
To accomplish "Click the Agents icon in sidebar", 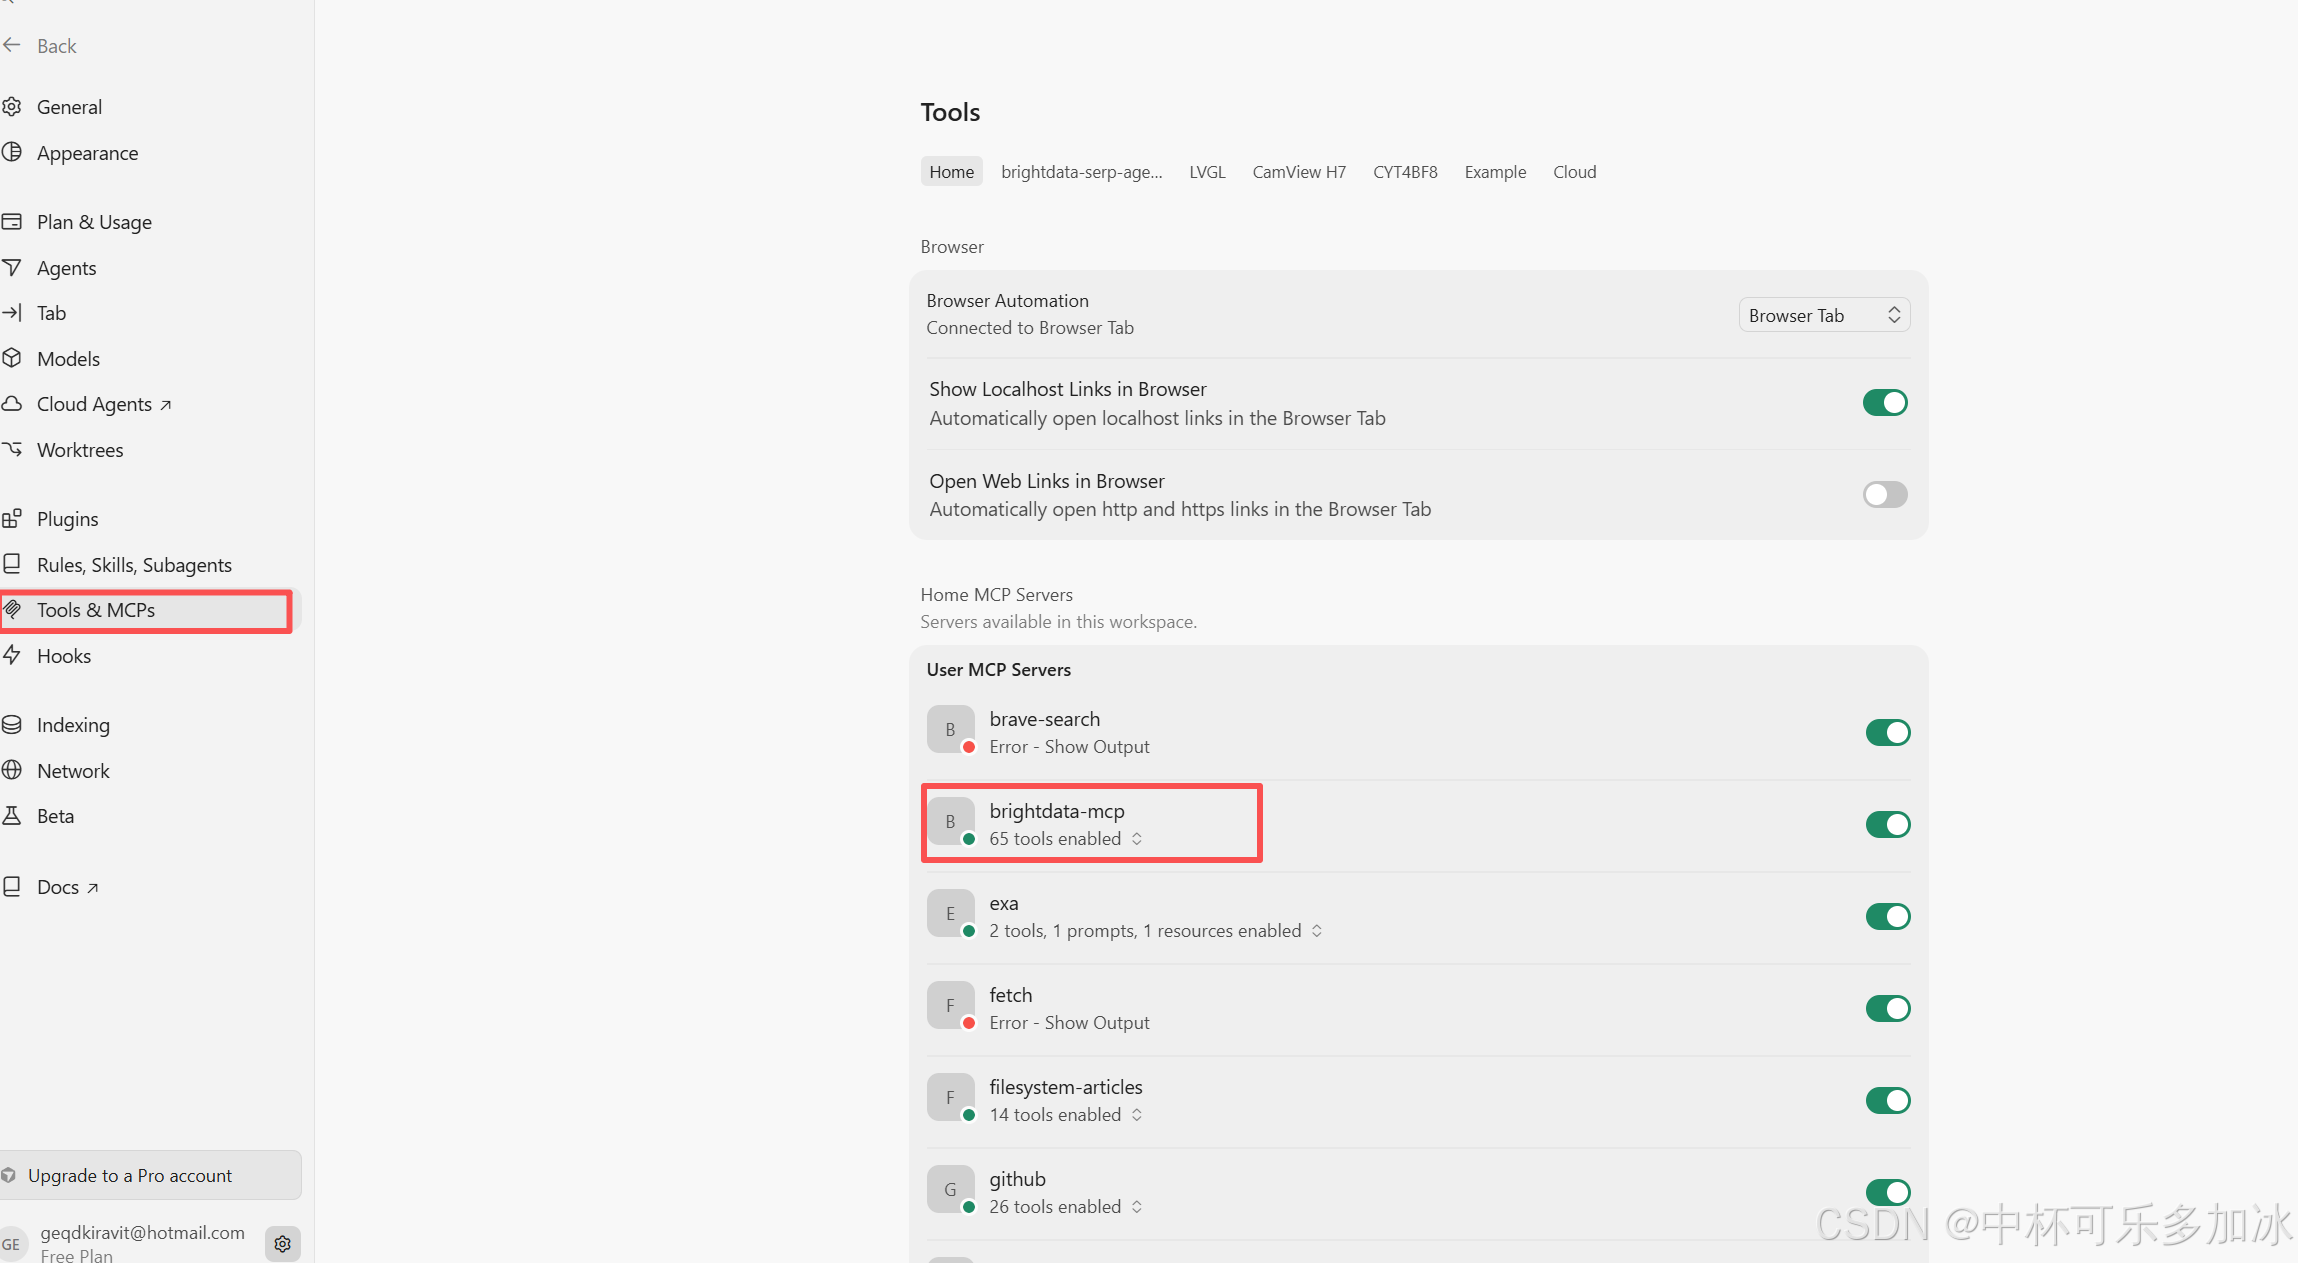I will [12, 267].
